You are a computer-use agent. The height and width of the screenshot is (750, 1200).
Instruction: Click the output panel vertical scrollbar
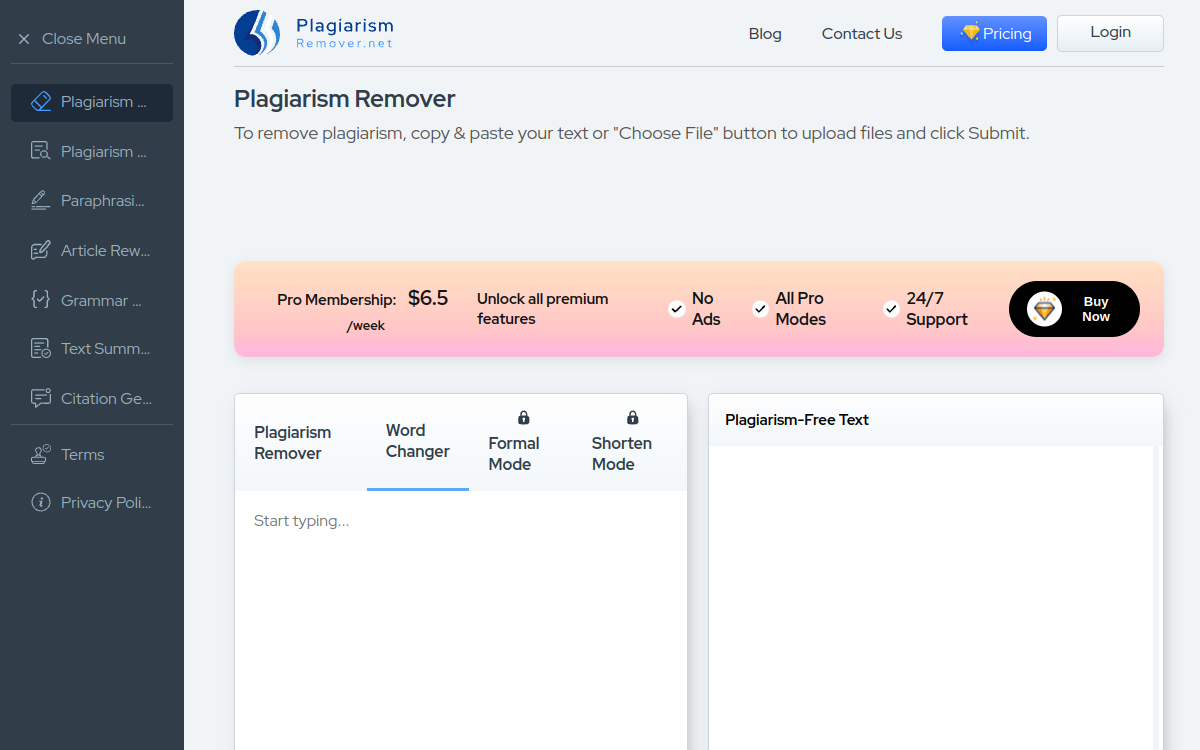point(1157,598)
